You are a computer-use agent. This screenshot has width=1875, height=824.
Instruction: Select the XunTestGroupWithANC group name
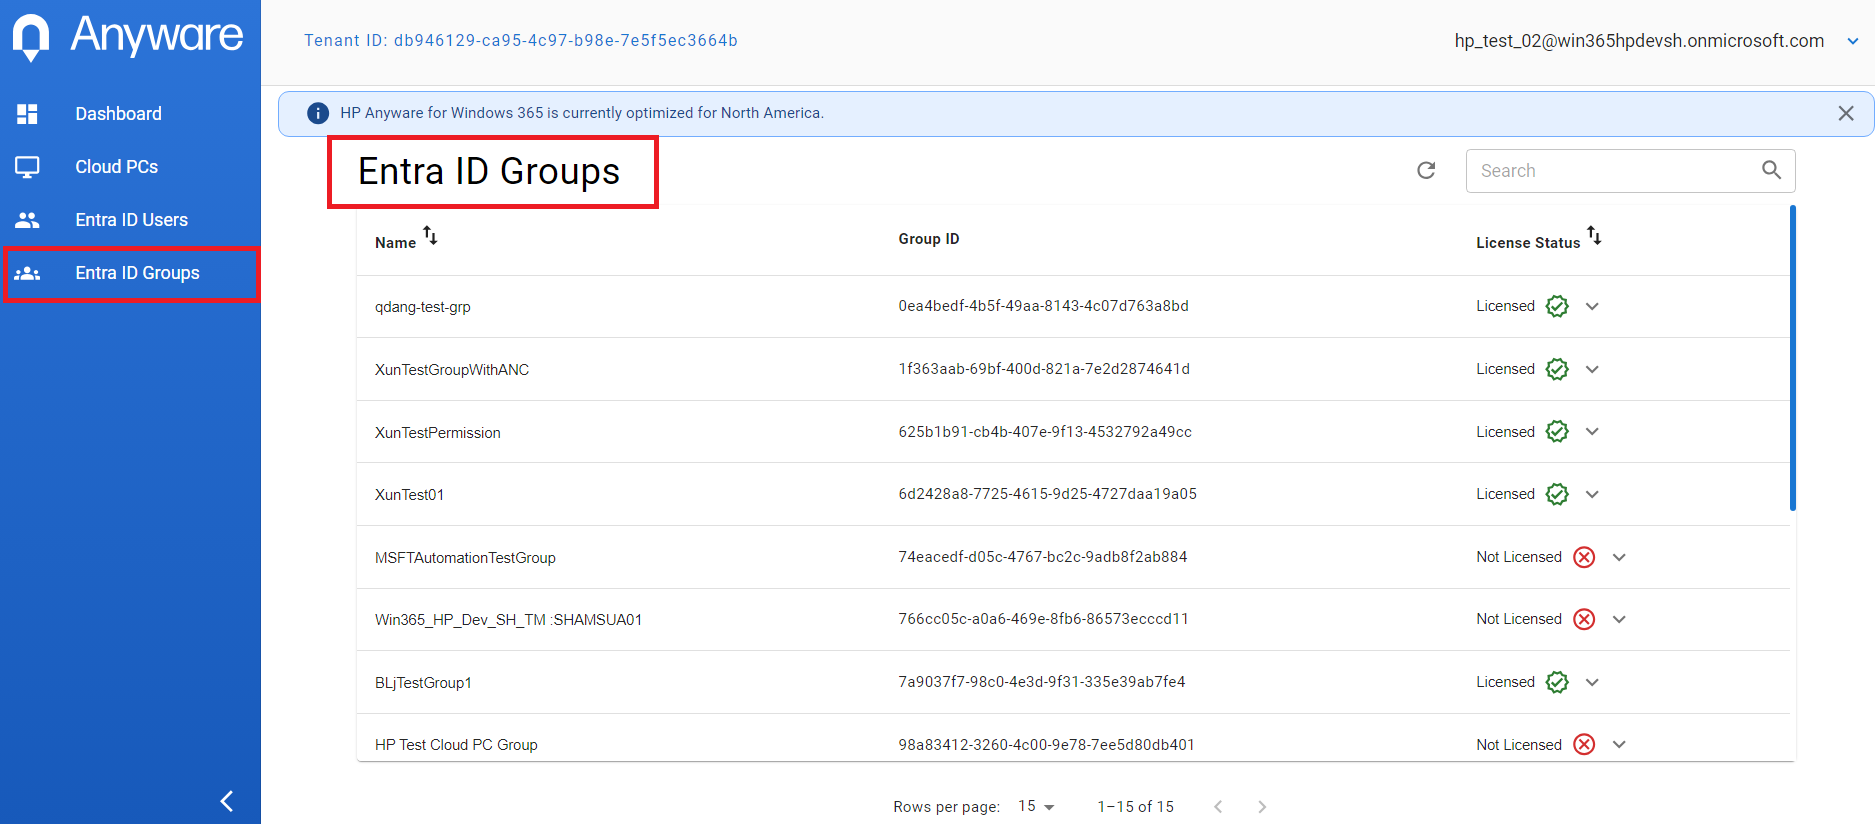pos(452,370)
